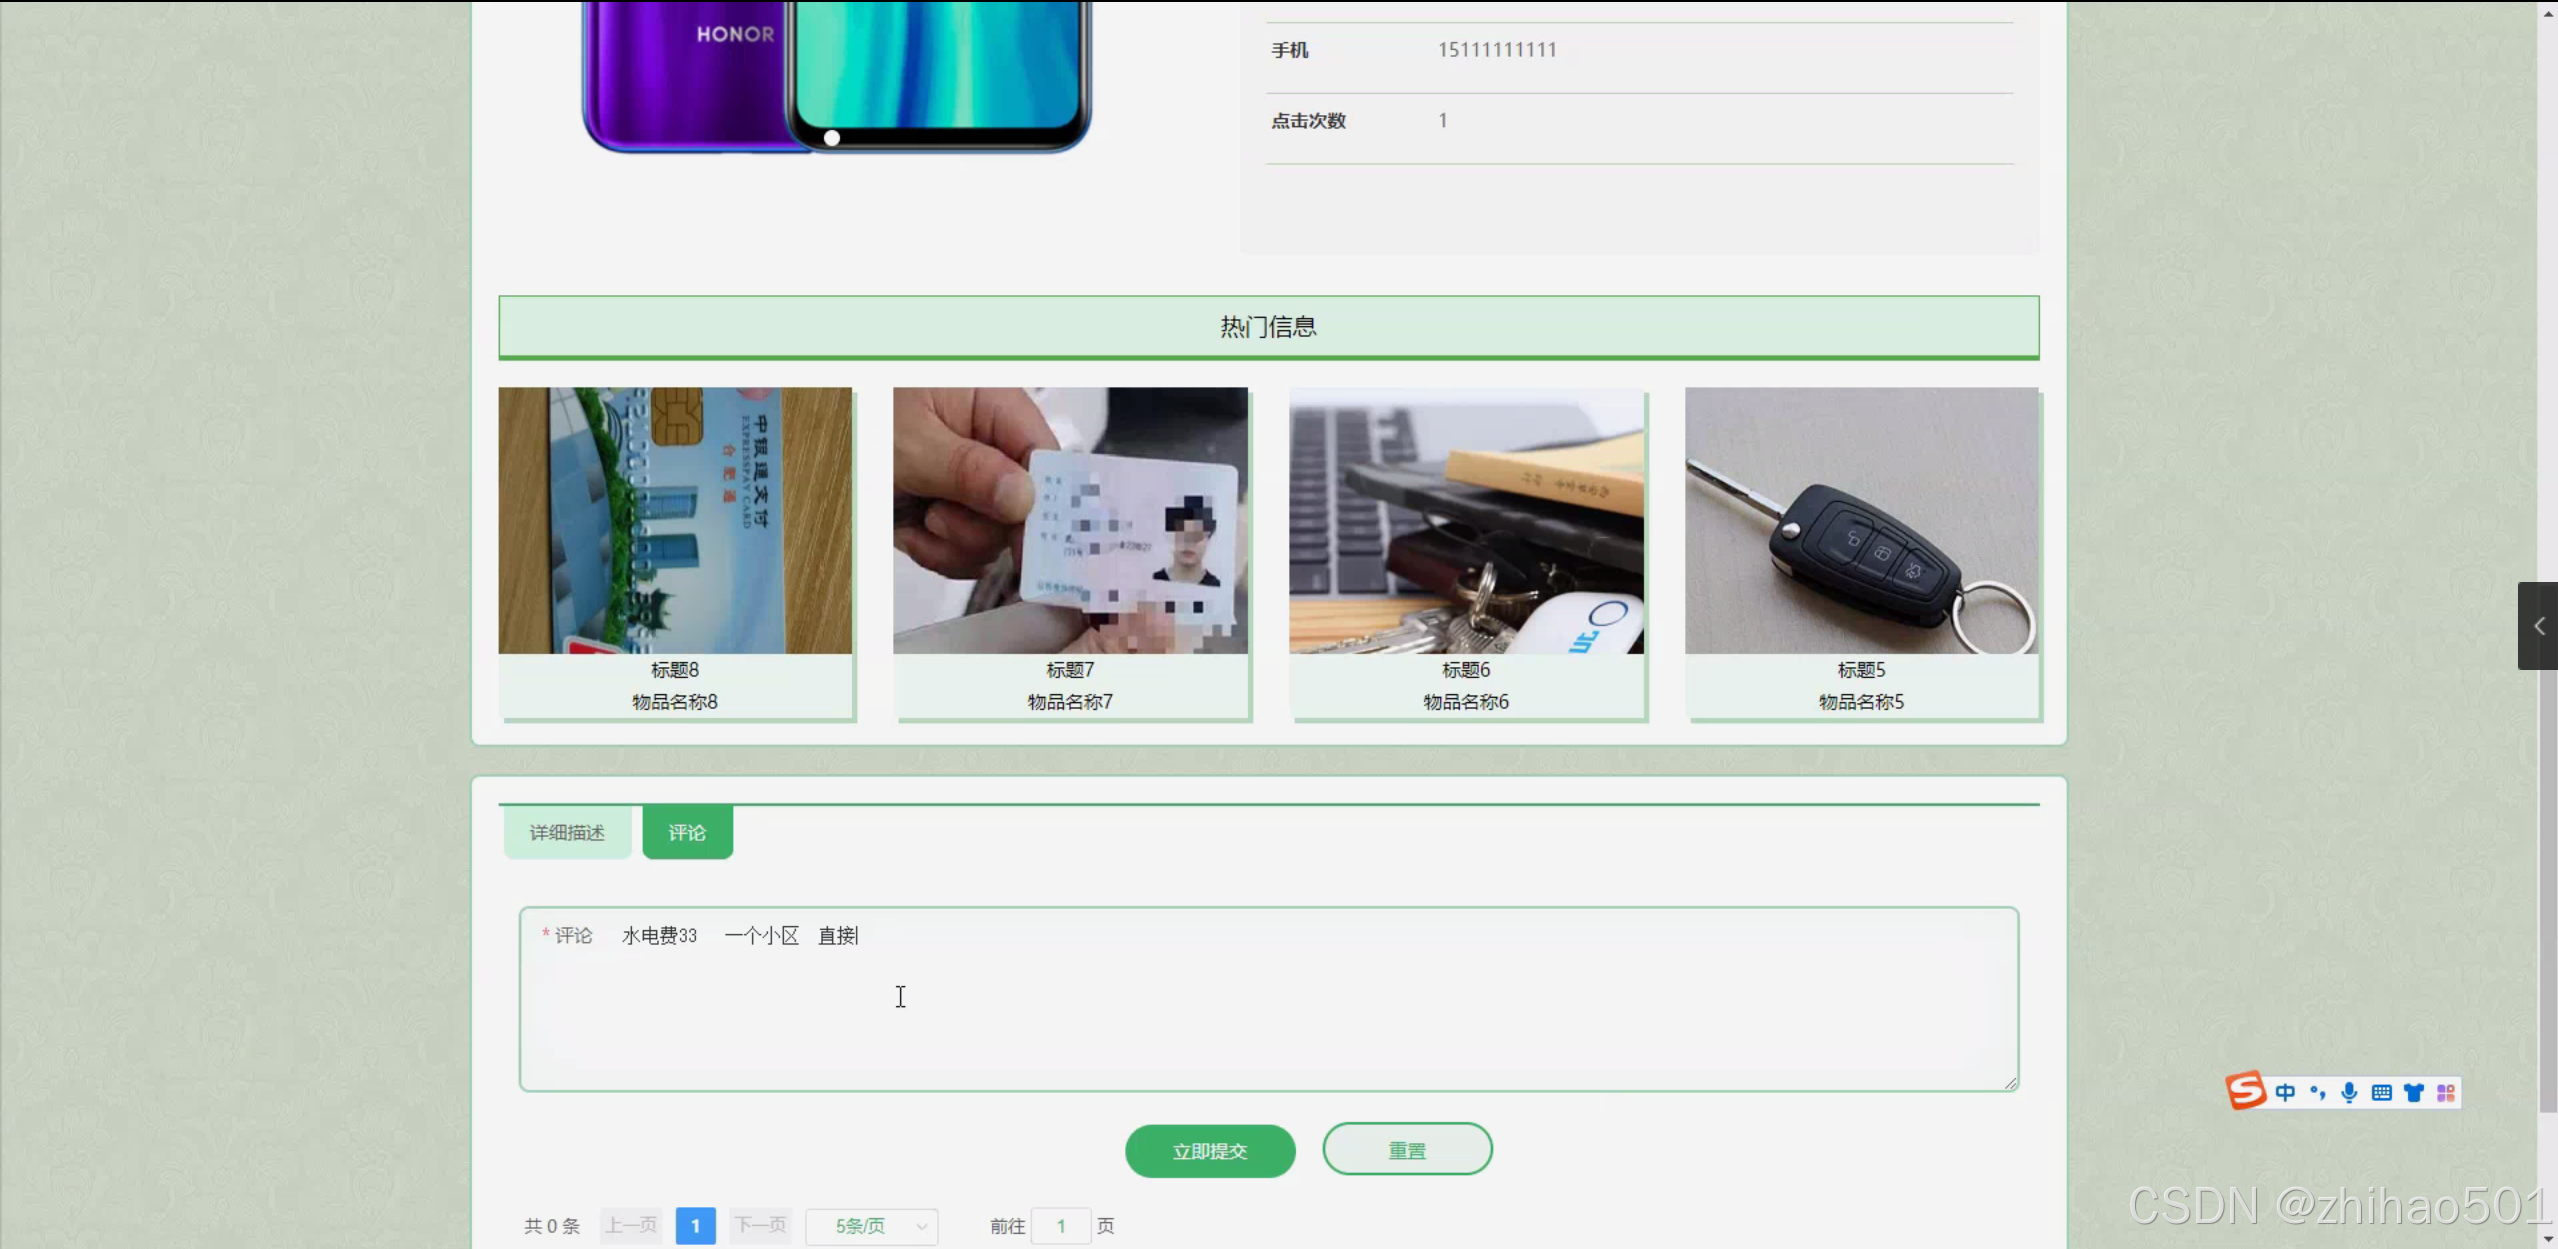The image size is (2558, 1249).
Task: Open the 标题8 bank card thumbnail
Action: (x=675, y=521)
